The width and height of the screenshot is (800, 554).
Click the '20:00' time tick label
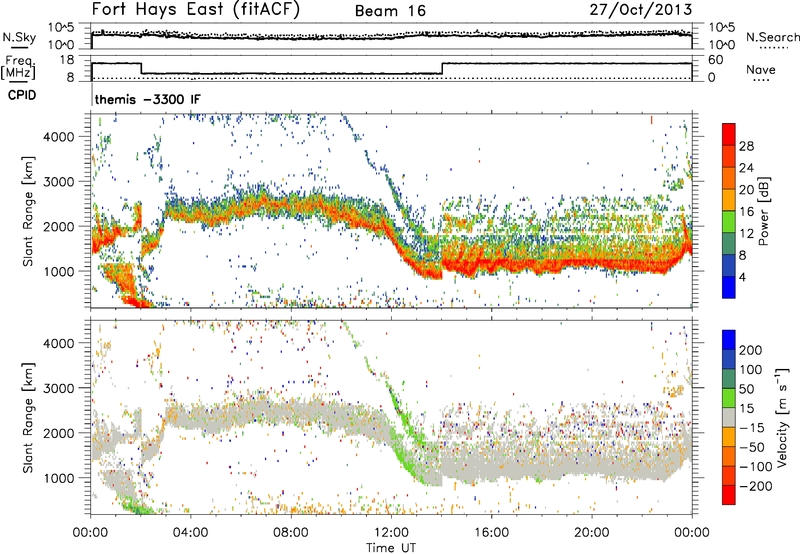(592, 533)
